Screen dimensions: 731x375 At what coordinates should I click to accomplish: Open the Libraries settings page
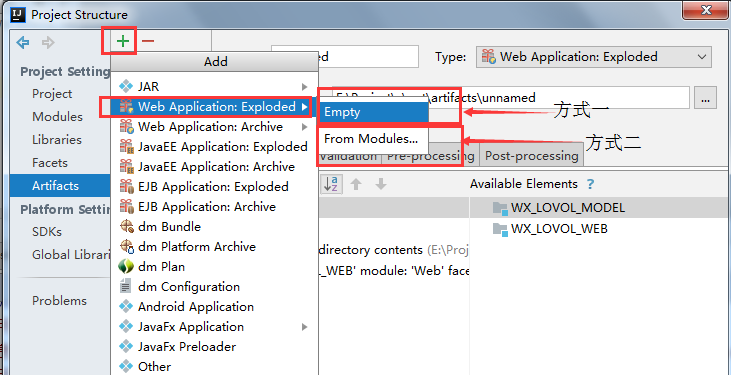[57, 139]
